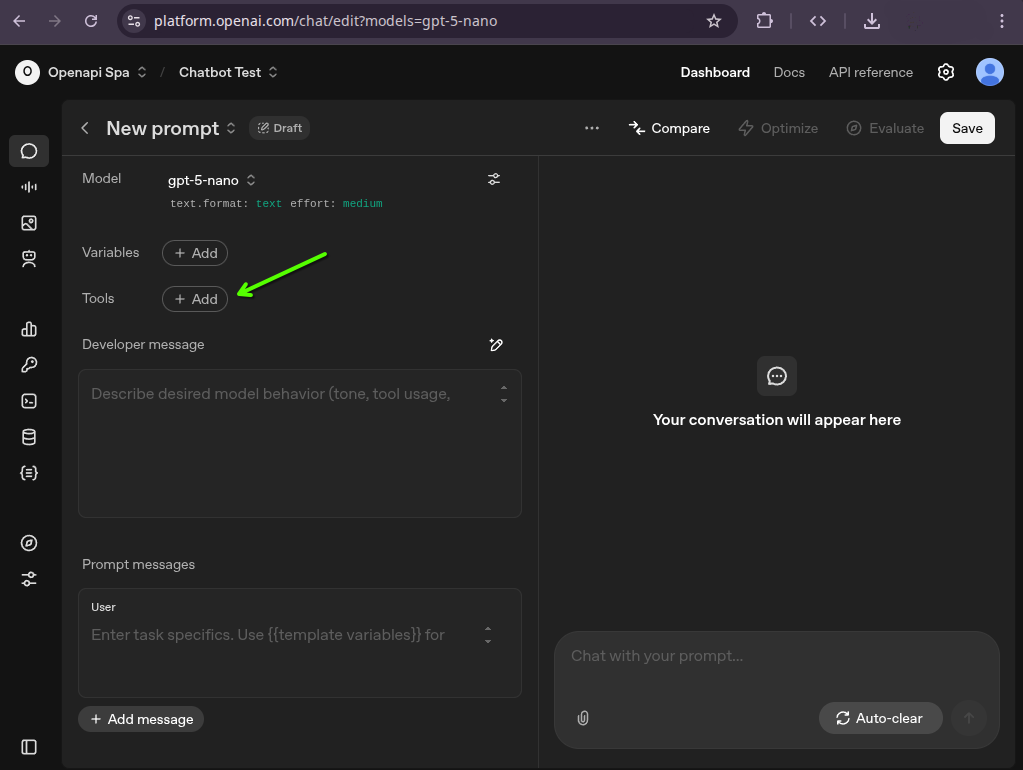Attach a file using the paperclip icon
This screenshot has height=770, width=1023.
pos(582,718)
